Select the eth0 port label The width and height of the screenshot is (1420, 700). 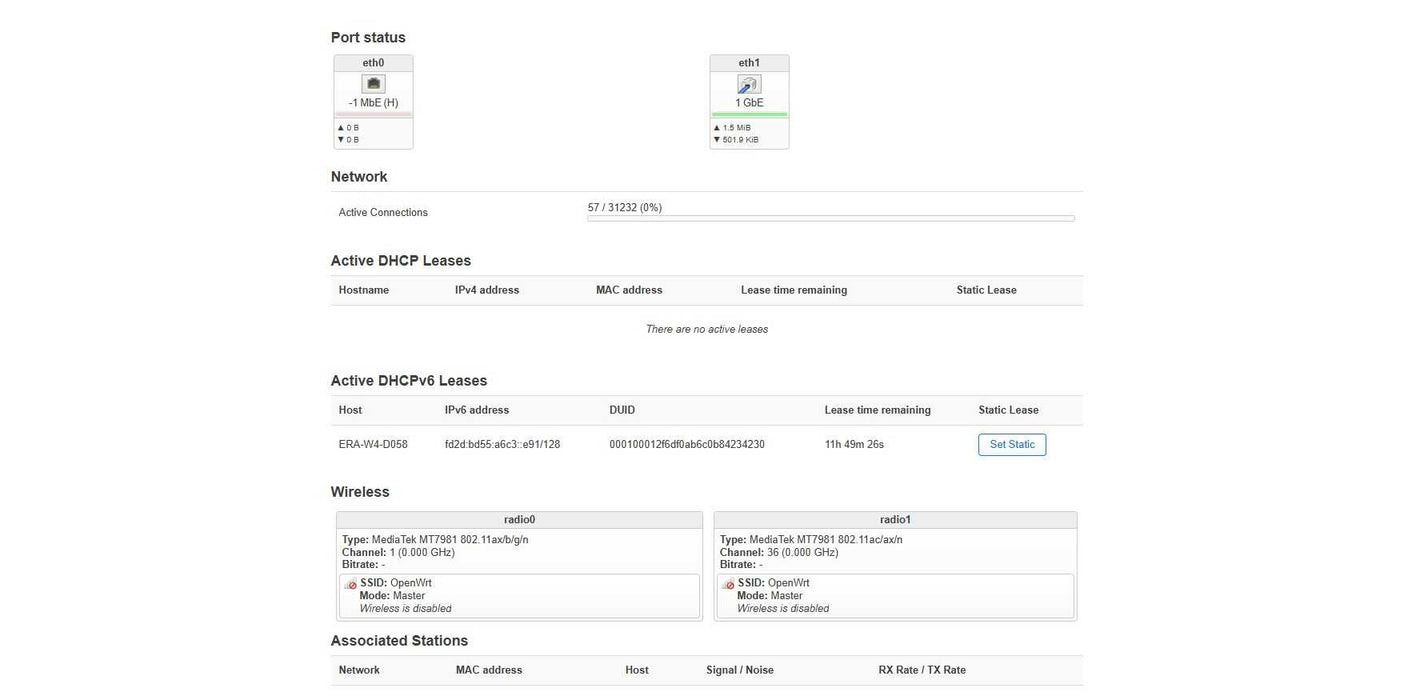[373, 63]
